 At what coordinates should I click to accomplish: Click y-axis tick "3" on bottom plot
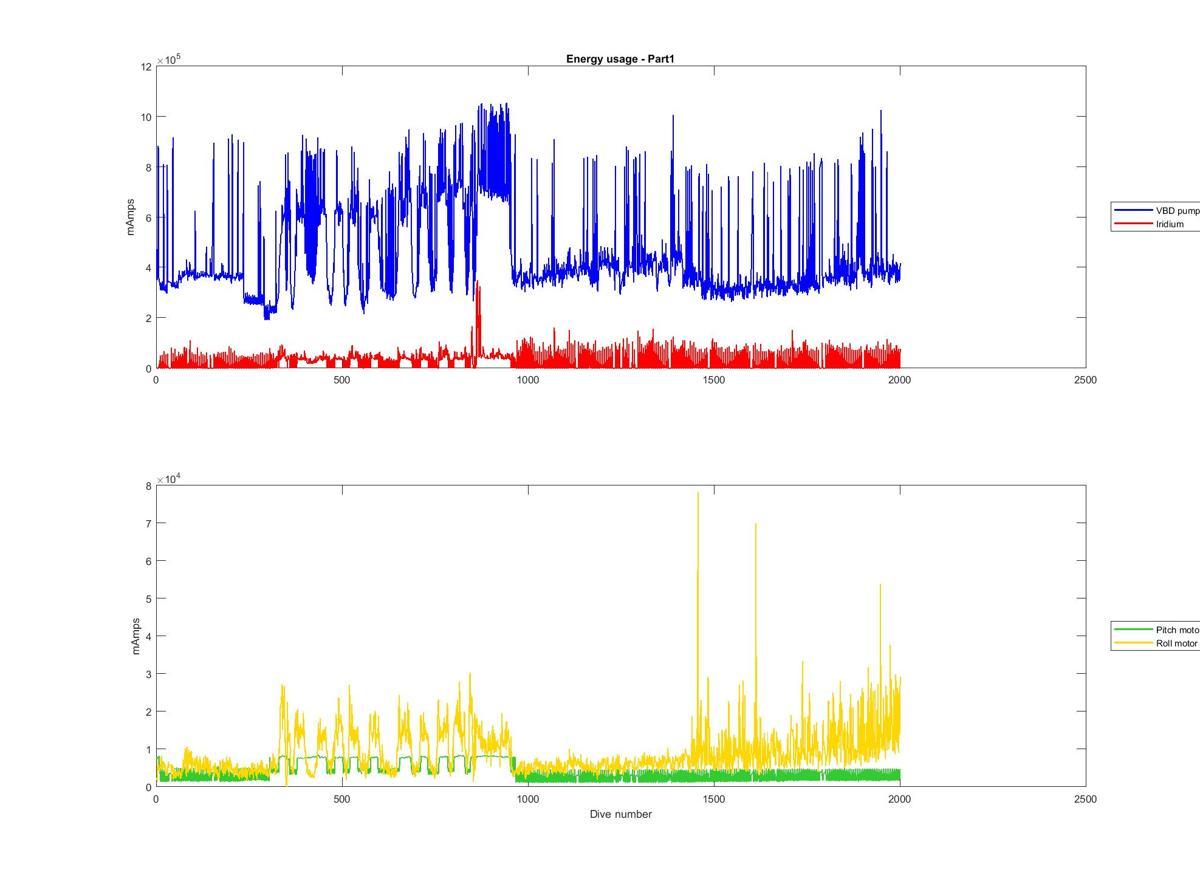coord(149,674)
